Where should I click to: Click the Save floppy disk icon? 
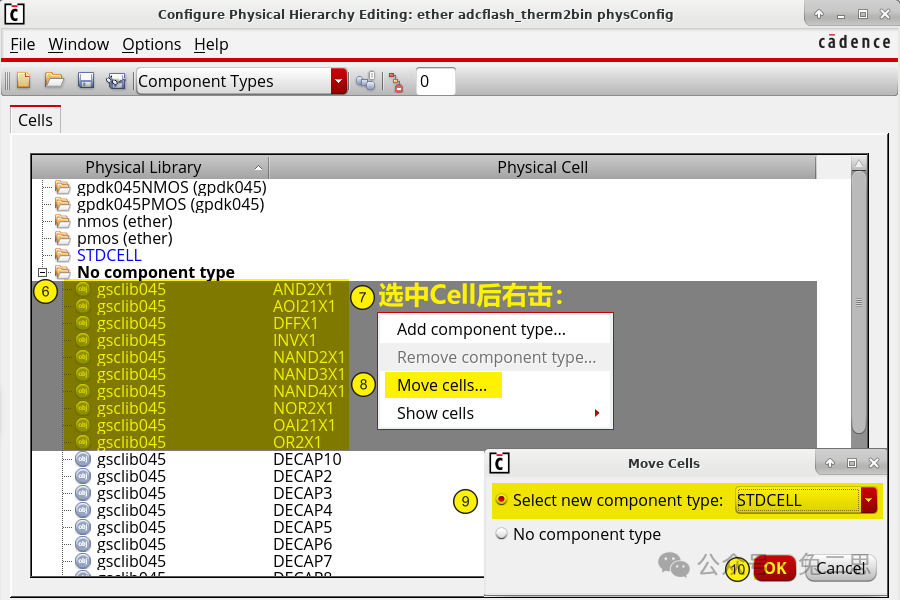(86, 80)
